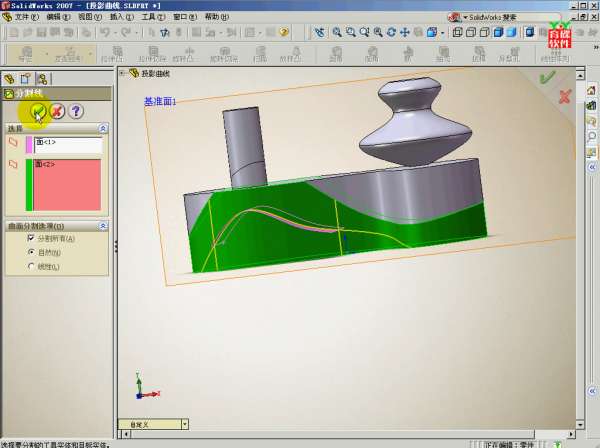Toggle the 分割所有 checkbox
Viewport: 600px width, 448px height.
(x=30, y=239)
